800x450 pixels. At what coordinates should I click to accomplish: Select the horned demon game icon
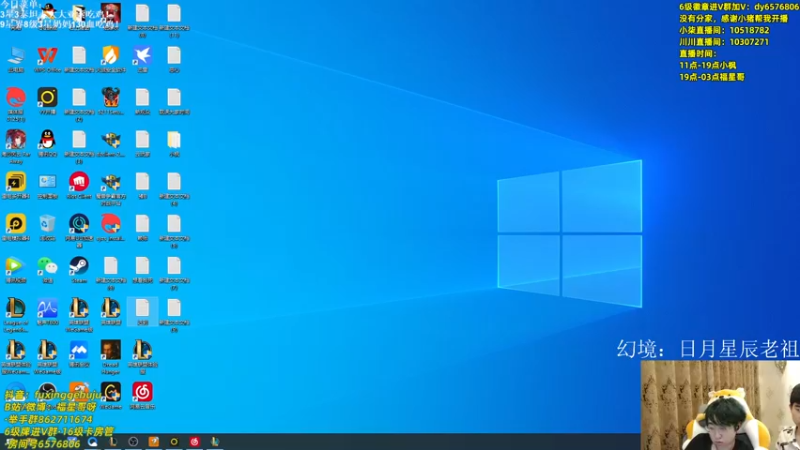point(111,97)
